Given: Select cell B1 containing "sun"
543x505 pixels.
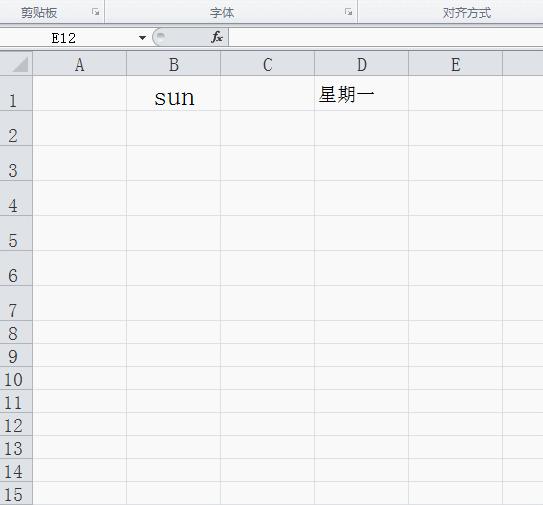Looking at the screenshot, I should 173,94.
